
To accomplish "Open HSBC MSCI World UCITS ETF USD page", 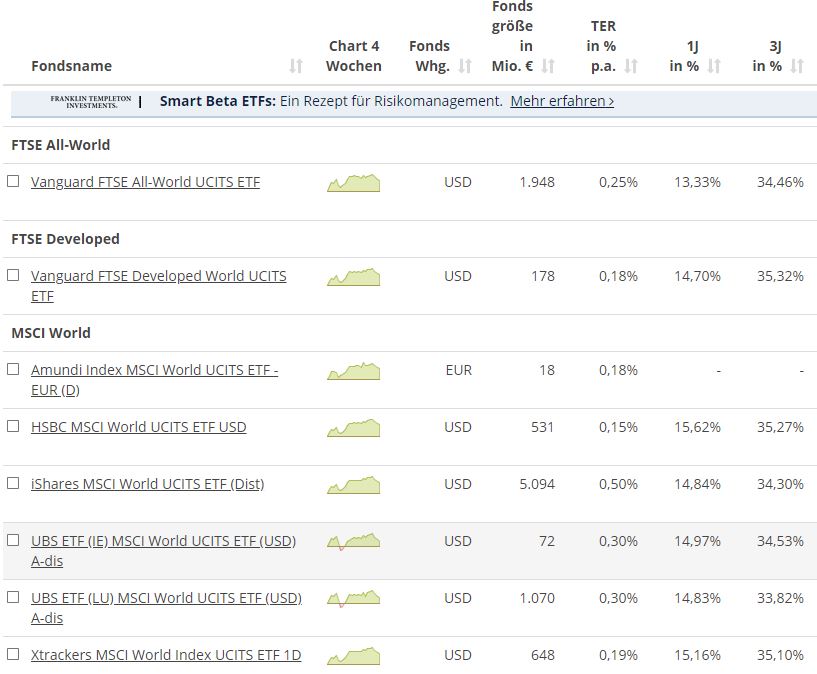I will (138, 427).
